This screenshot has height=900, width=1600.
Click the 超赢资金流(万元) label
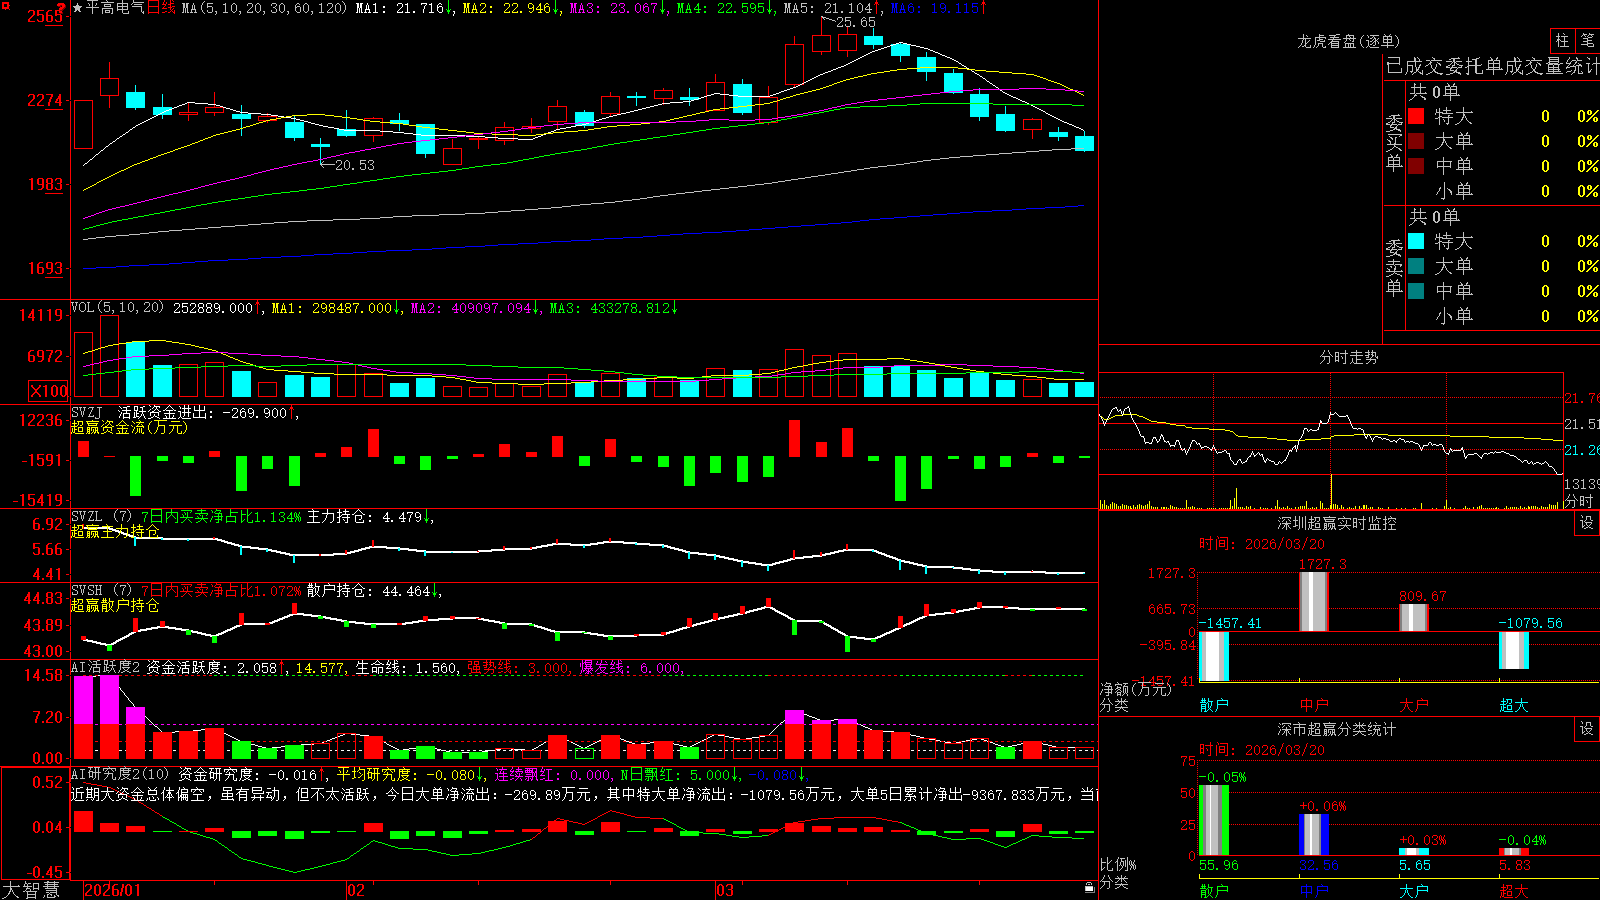[129, 427]
